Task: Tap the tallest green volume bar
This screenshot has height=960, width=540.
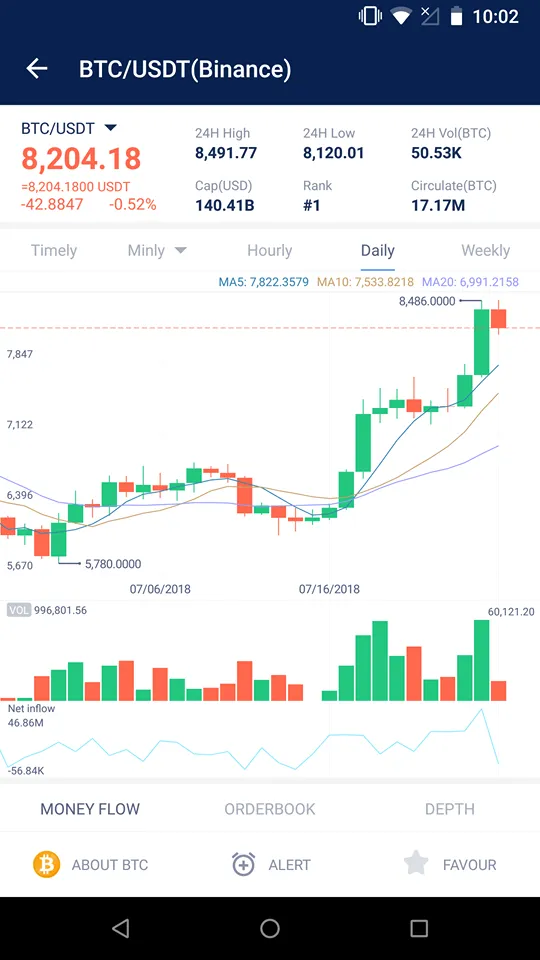Action: coord(482,660)
